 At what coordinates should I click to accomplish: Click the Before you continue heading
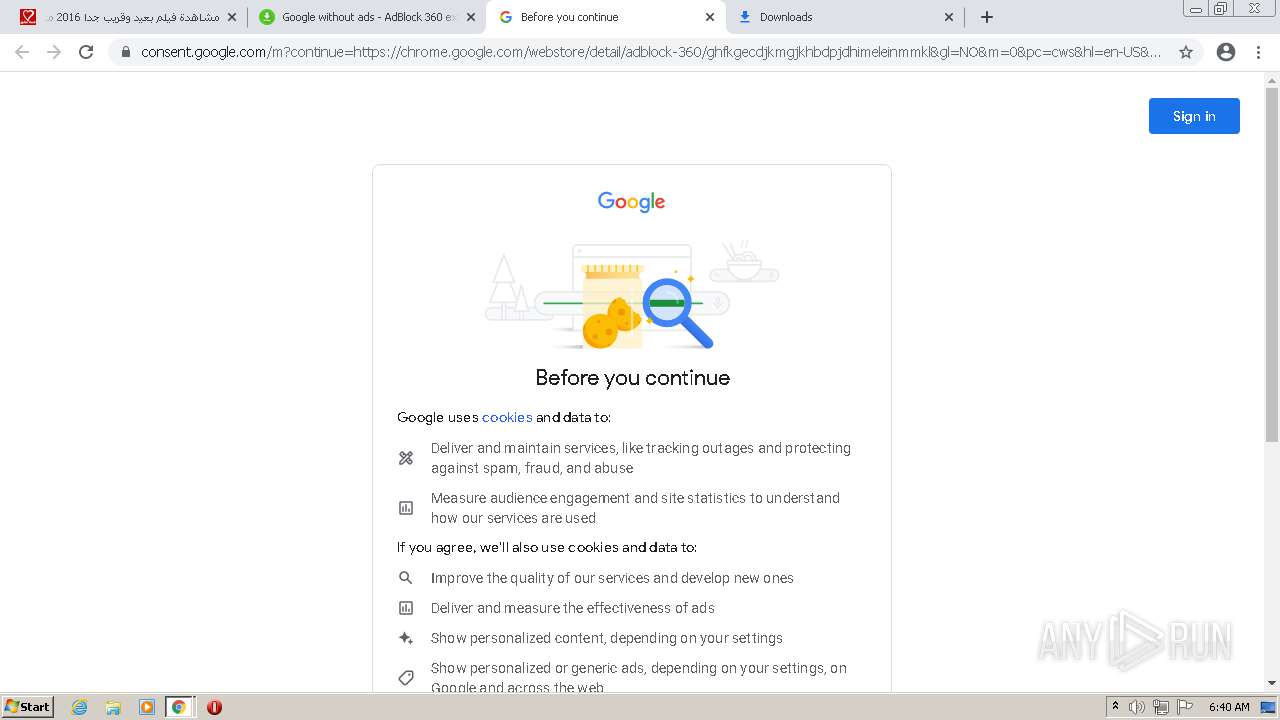coord(632,378)
